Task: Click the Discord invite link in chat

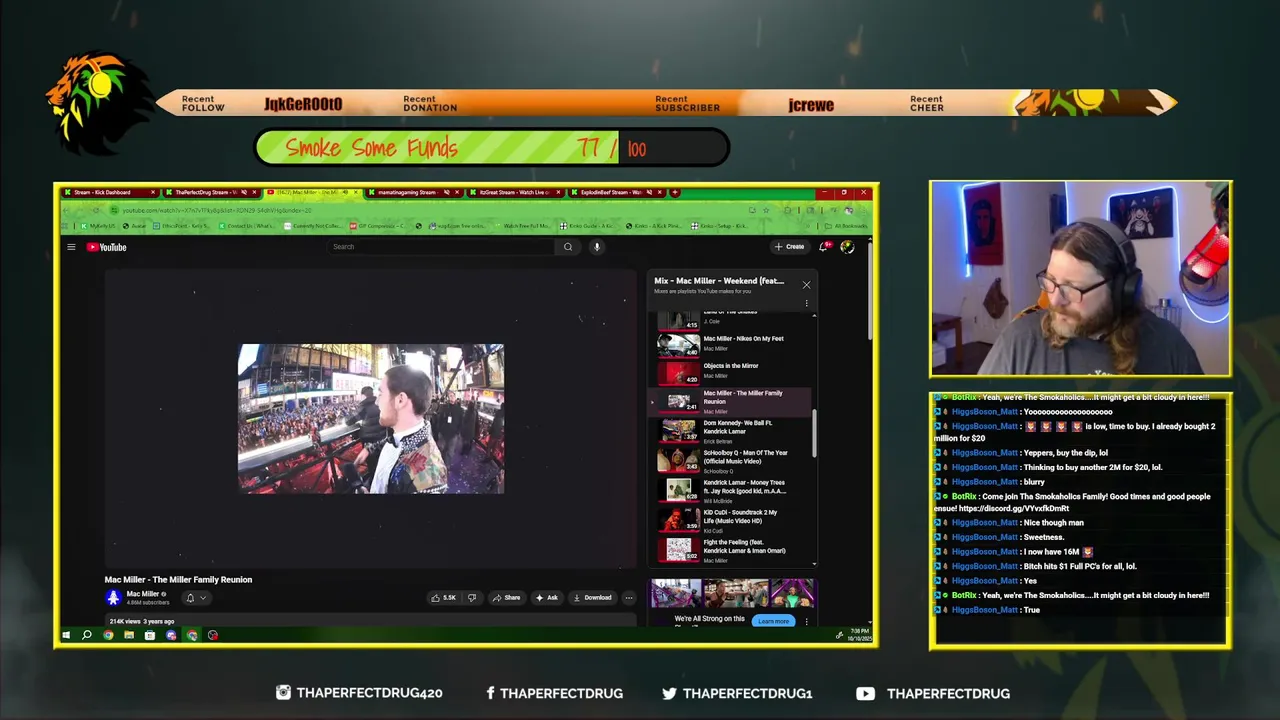Action: tap(1014, 509)
